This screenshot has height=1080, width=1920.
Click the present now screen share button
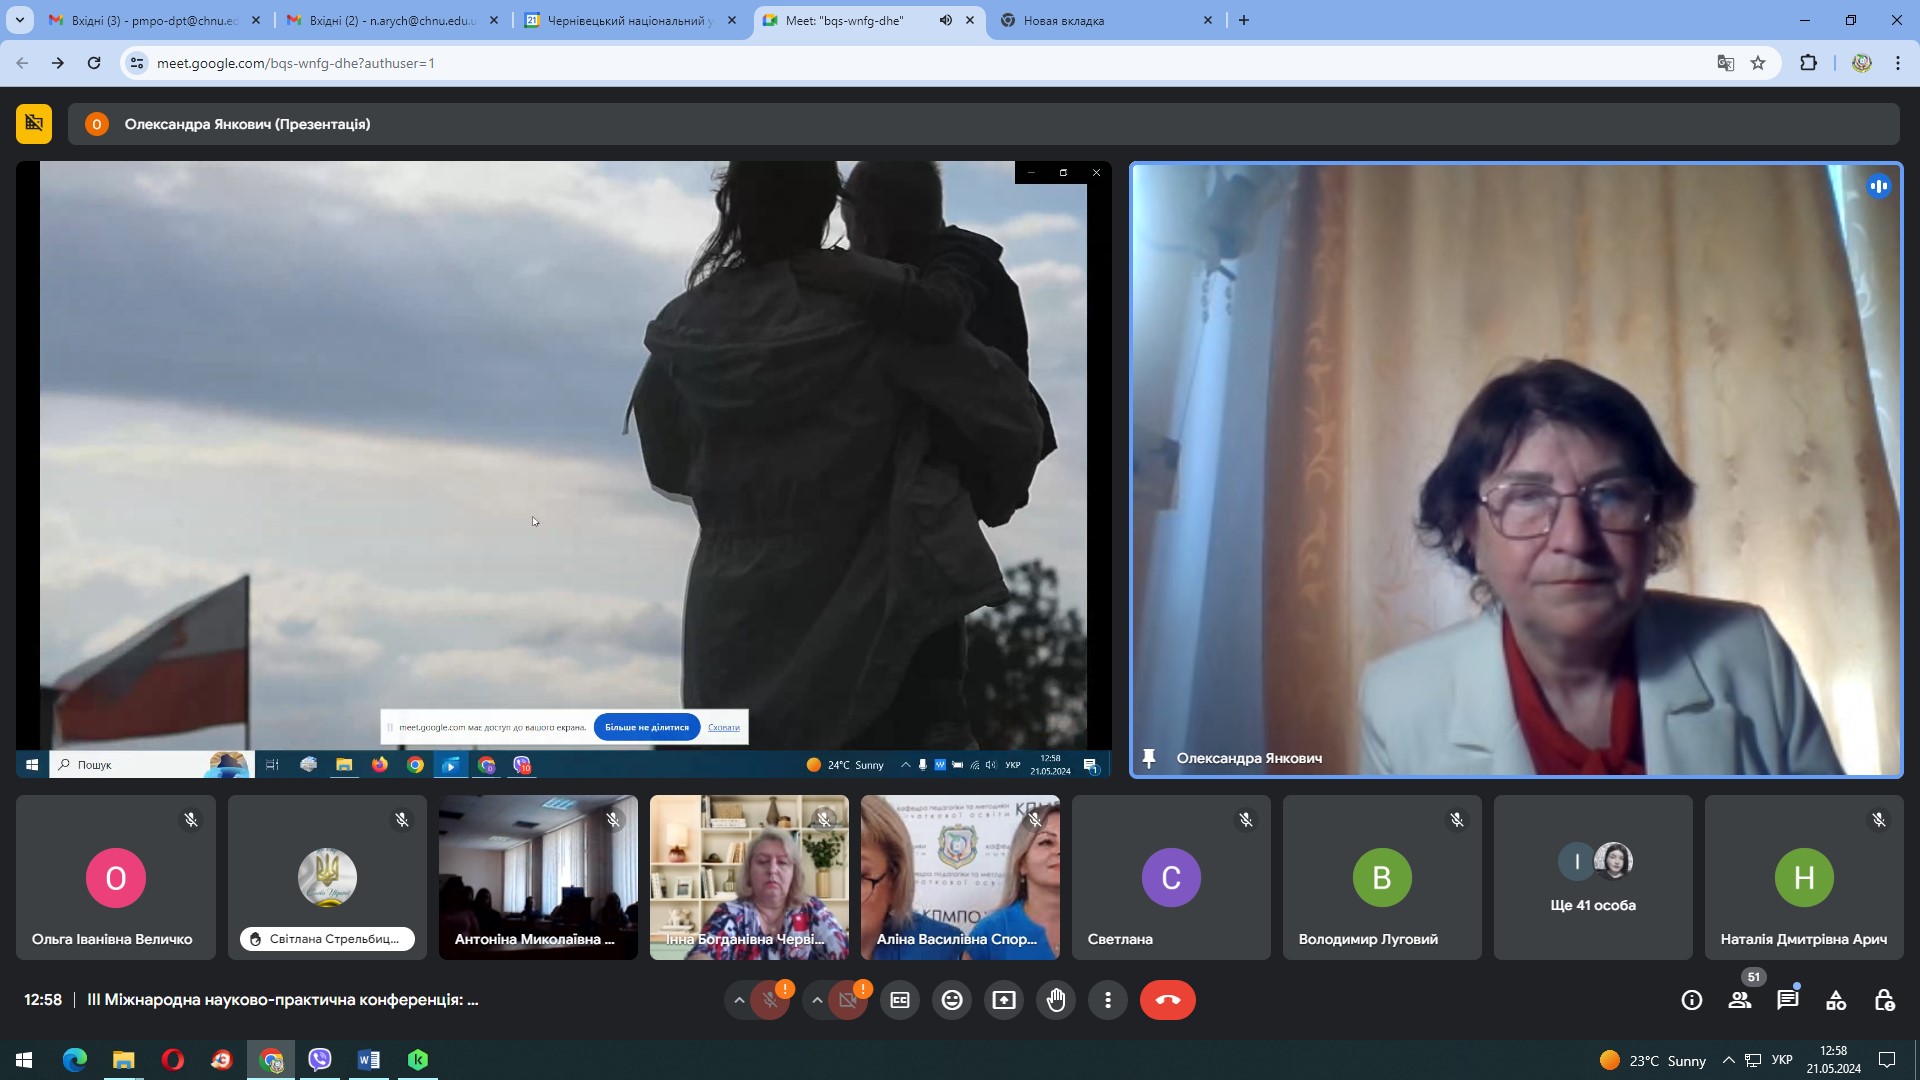[x=1004, y=1000]
